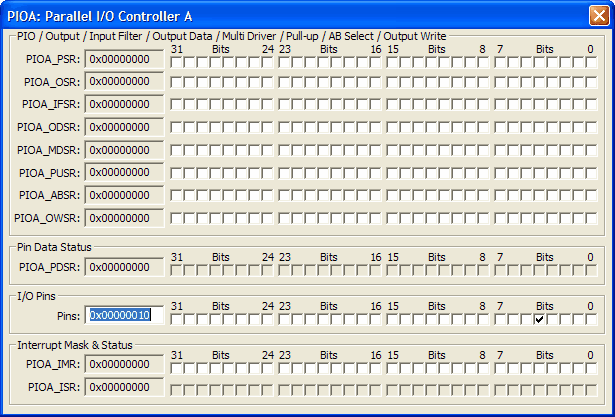
Task: Check bit 31 in the Pins row
Action: tap(176, 319)
